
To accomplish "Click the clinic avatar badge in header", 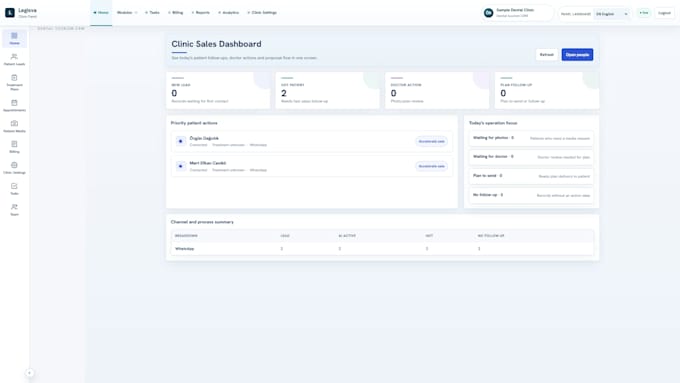I will coord(489,13).
